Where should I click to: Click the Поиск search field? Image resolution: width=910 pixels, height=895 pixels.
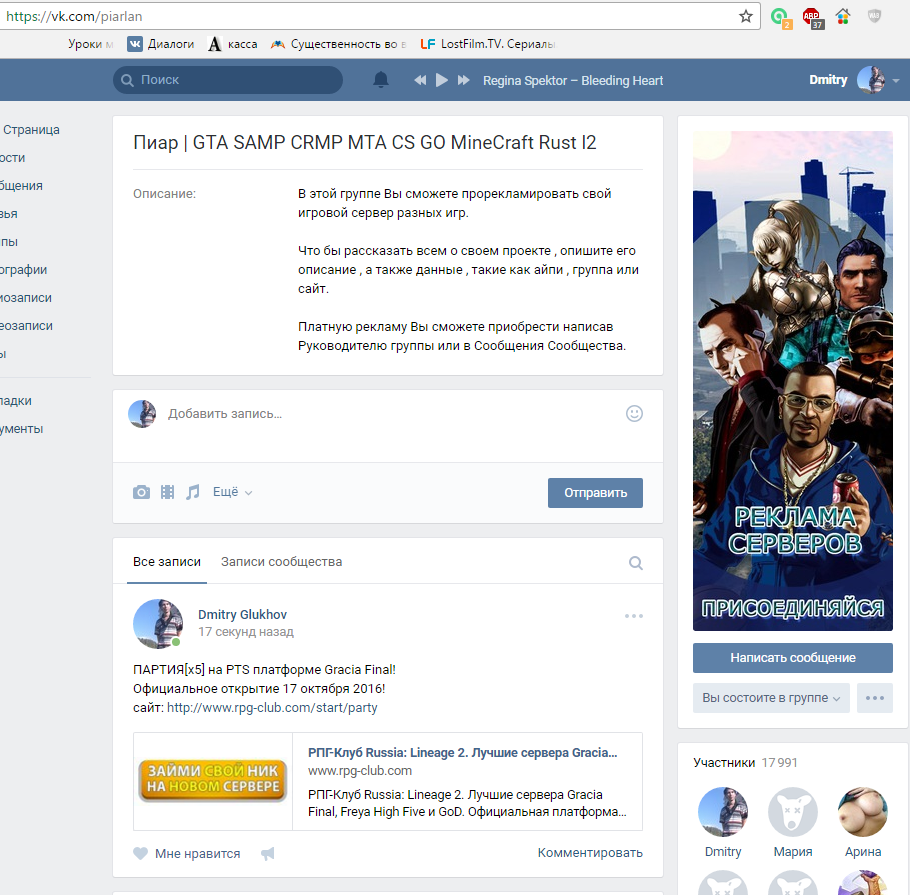point(228,80)
